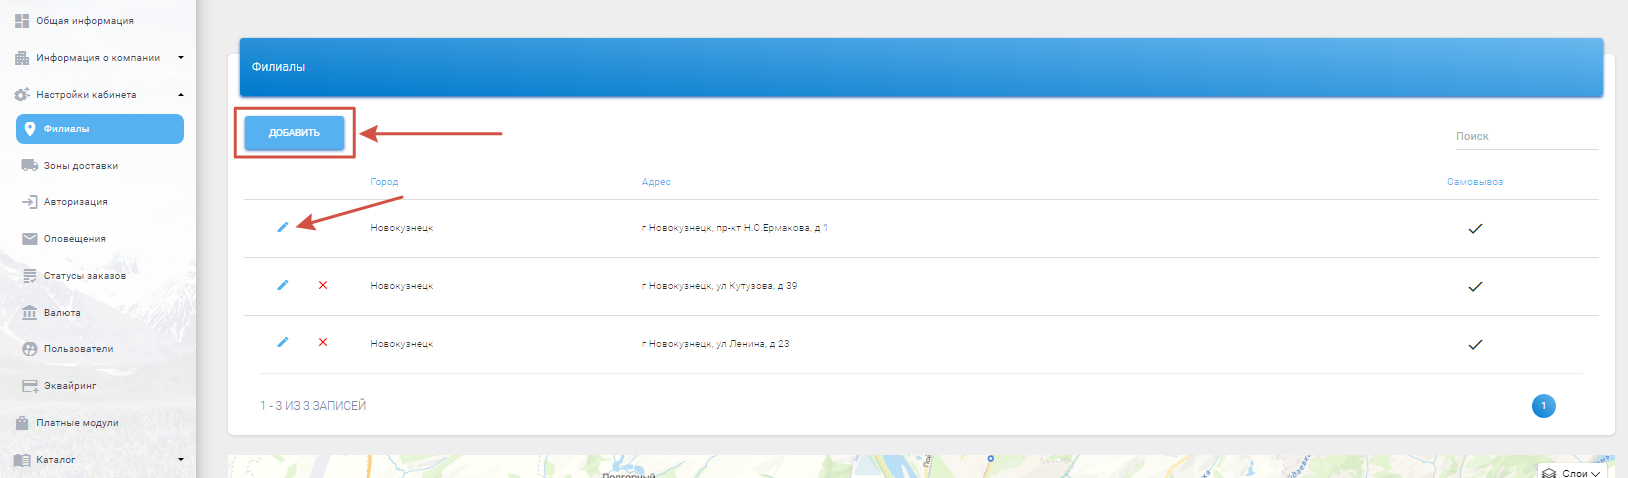
Task: Toggle Самовывоз checkmark for Ленина branch
Action: pyautogui.click(x=1474, y=345)
